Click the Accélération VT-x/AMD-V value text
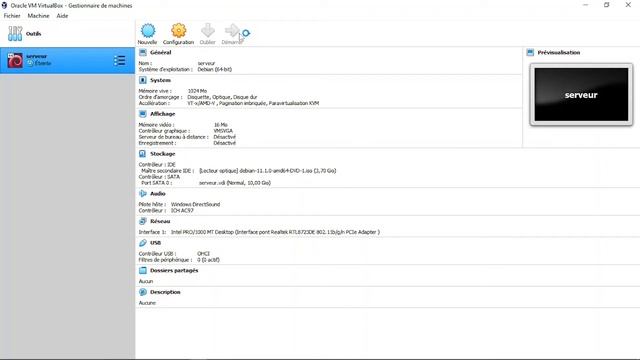The height and width of the screenshot is (360, 640). click(x=253, y=103)
